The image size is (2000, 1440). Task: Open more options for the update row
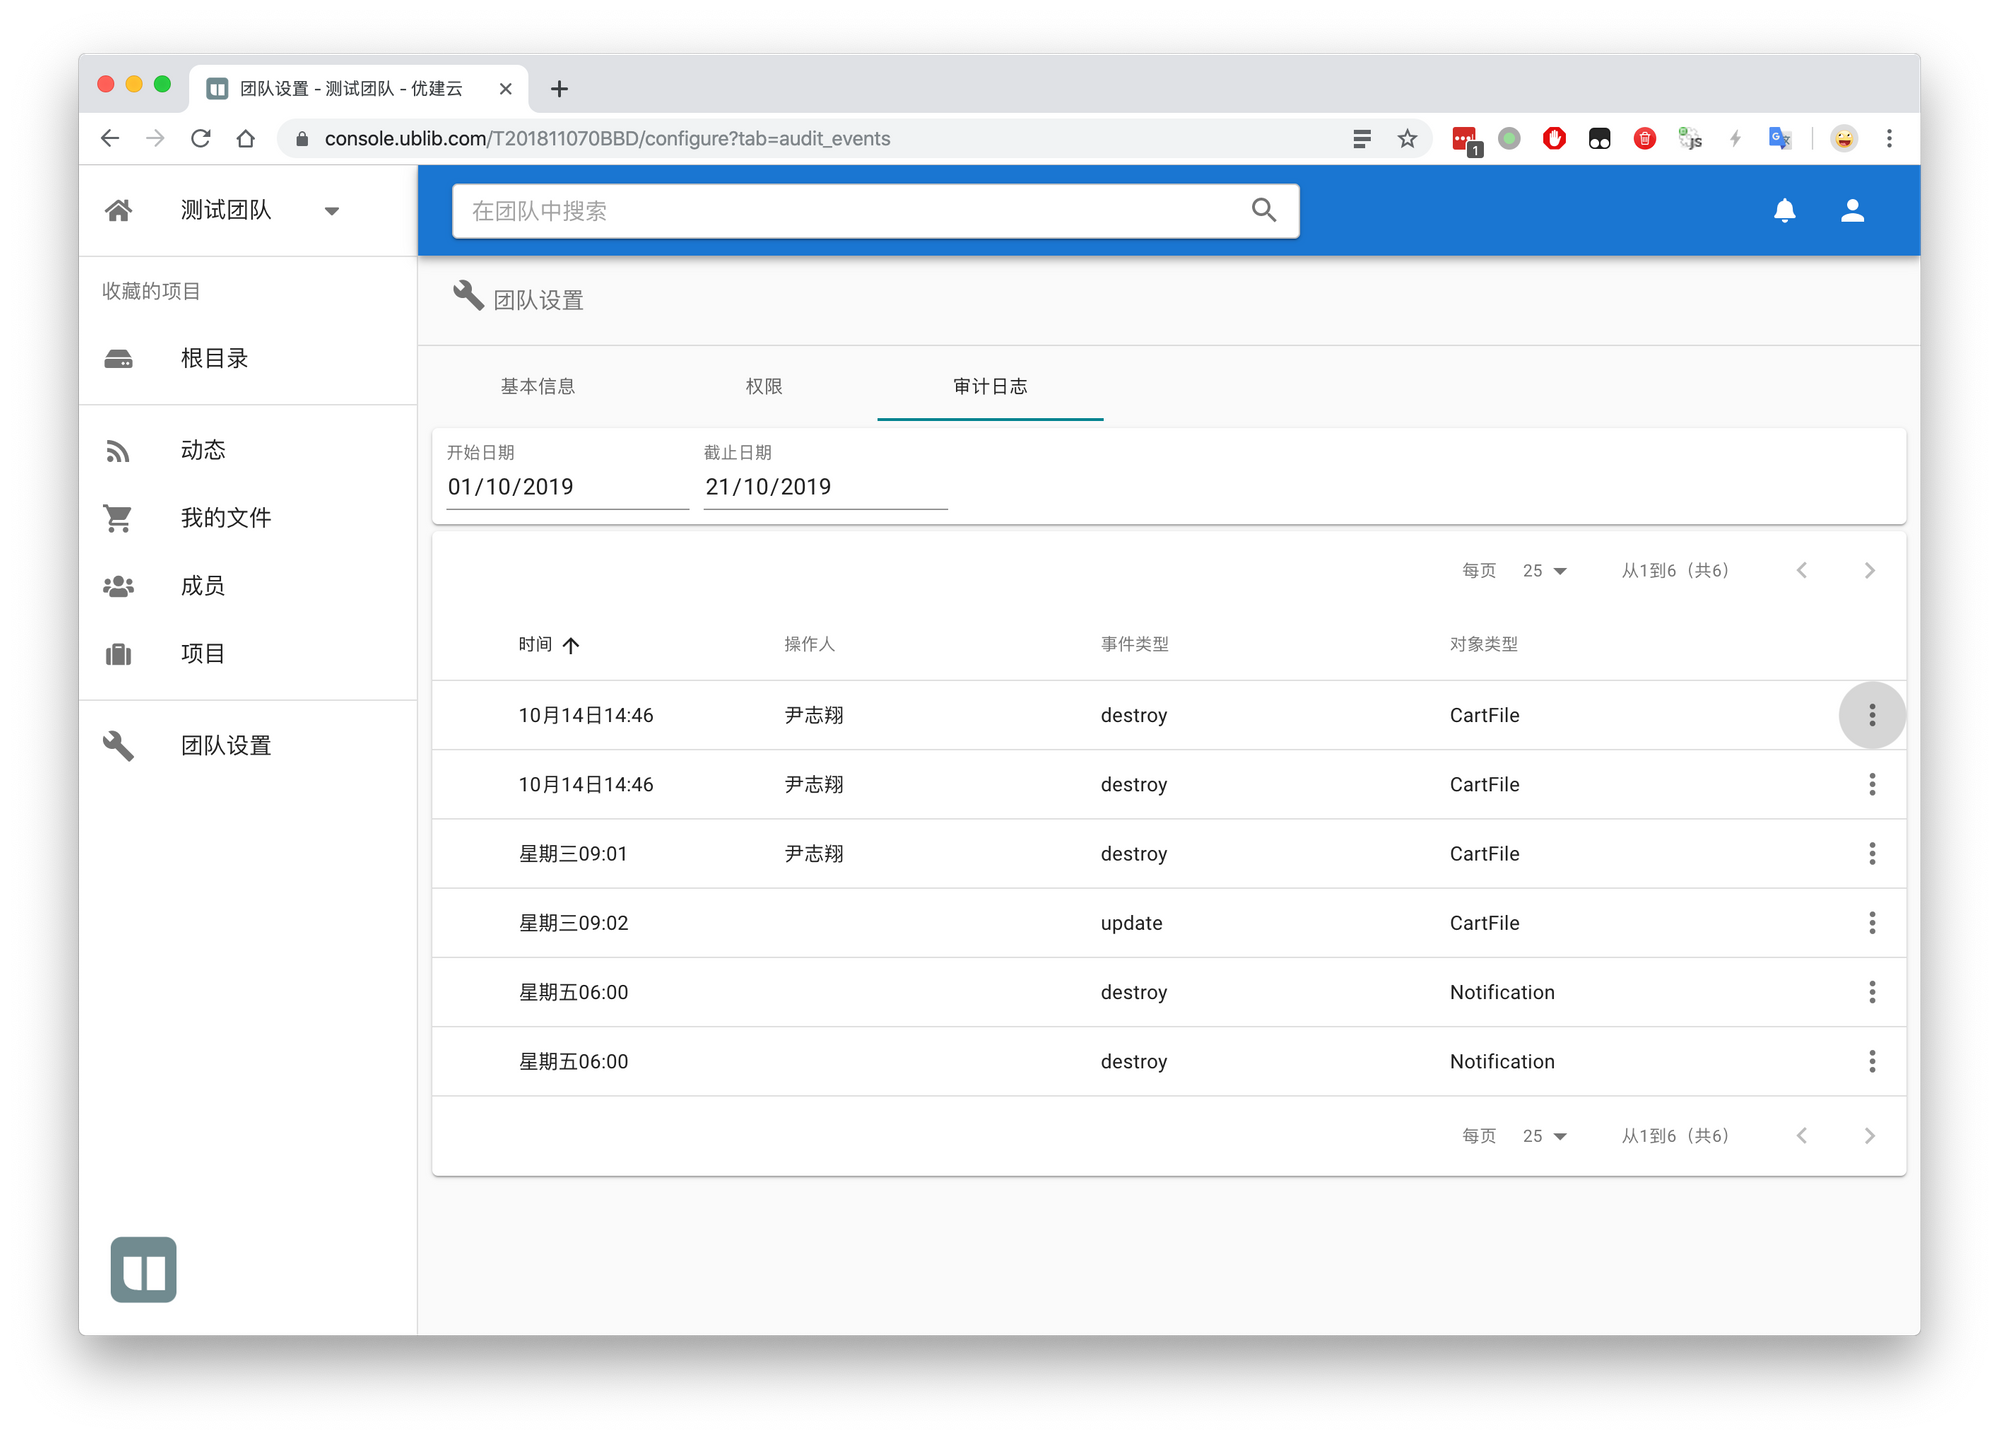(x=1872, y=923)
